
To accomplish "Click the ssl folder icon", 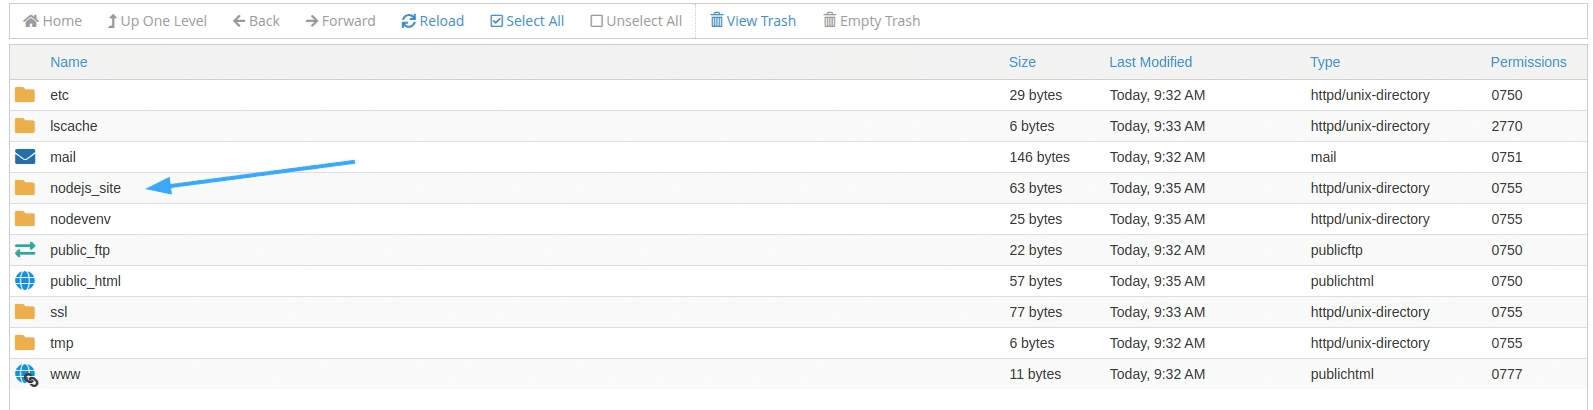I will (x=25, y=312).
